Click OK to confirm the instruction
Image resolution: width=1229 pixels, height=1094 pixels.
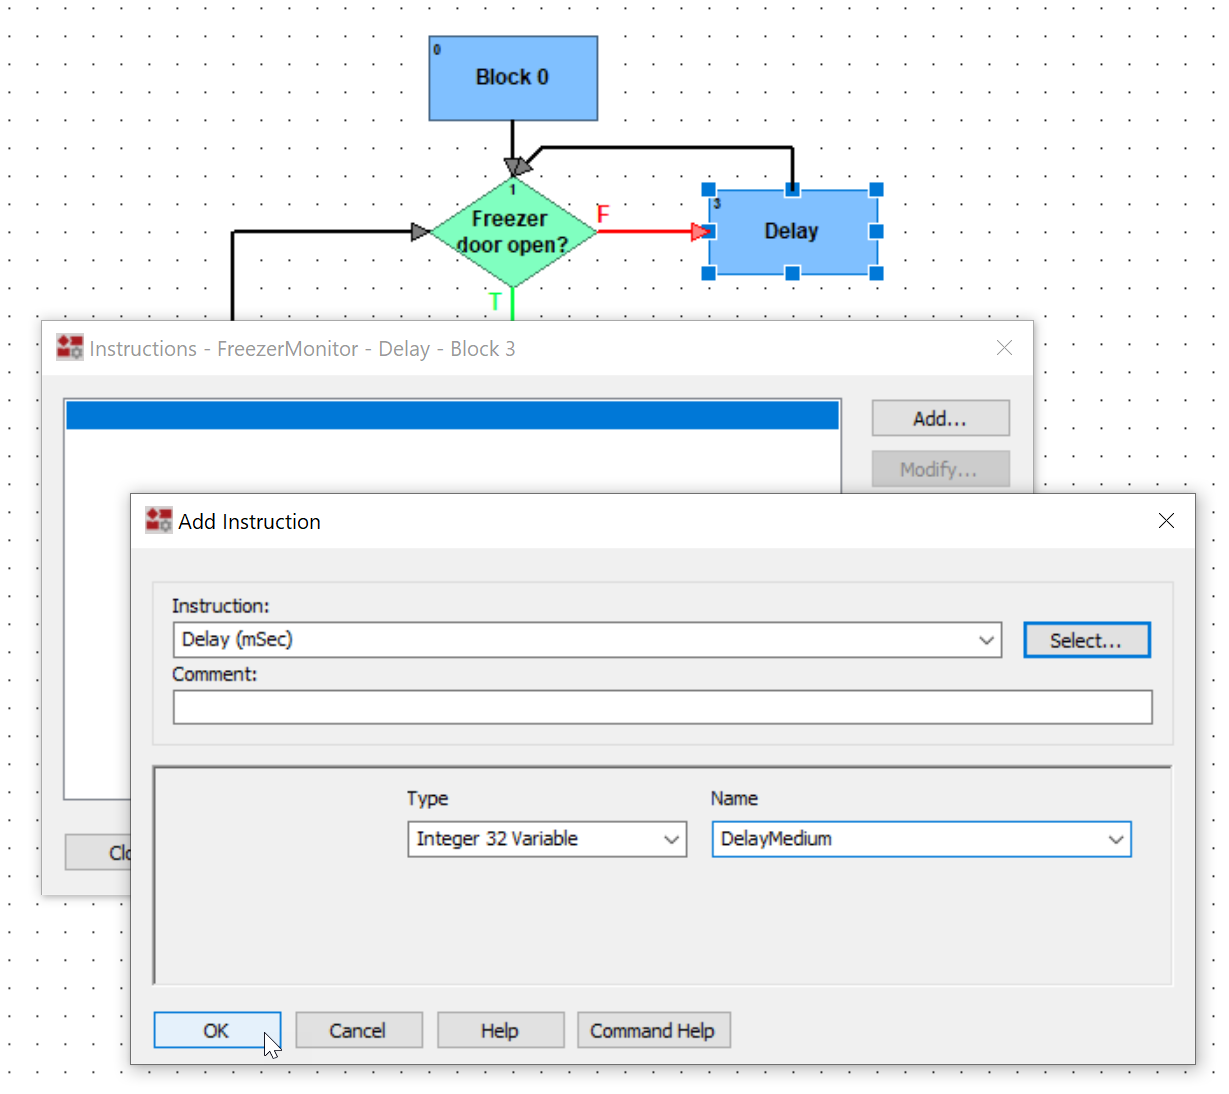coord(217,1030)
